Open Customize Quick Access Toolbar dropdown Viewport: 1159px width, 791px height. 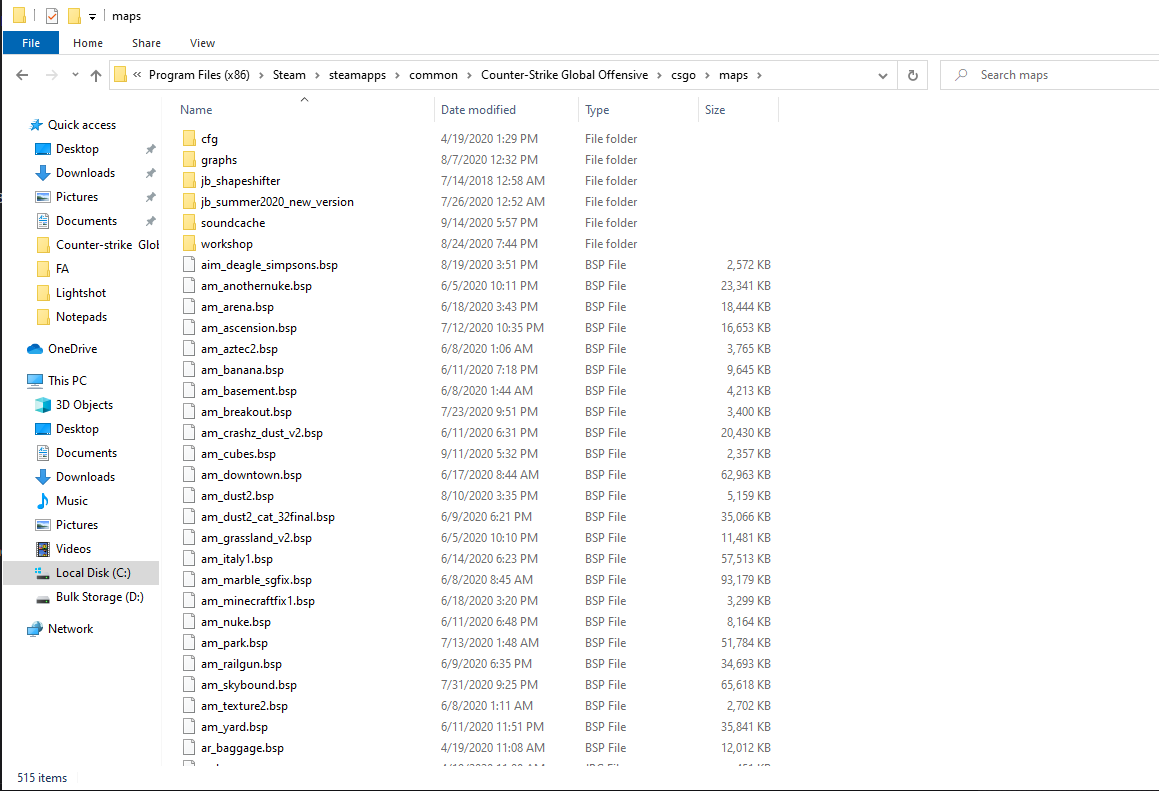92,16
